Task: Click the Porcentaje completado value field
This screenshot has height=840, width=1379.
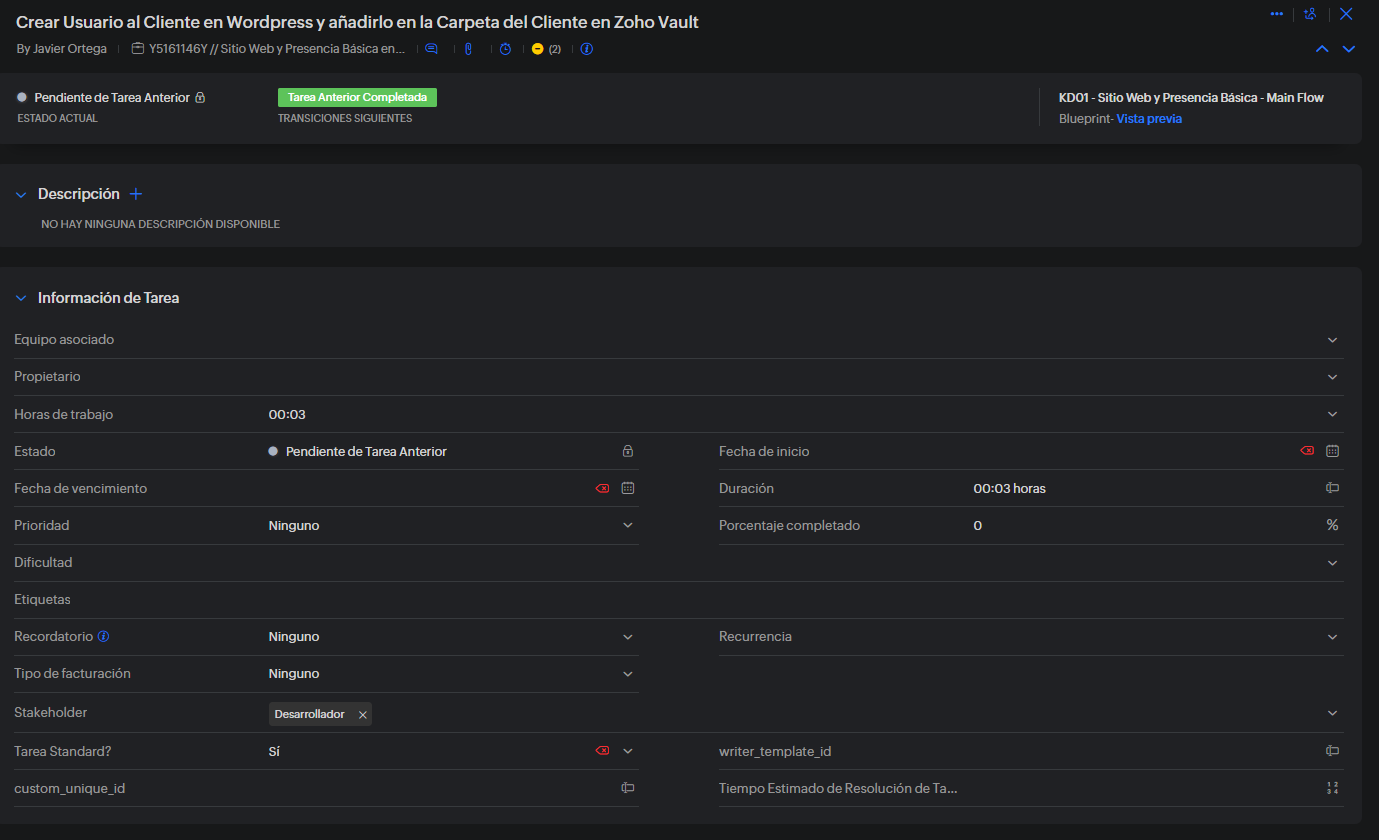Action: tap(1140, 525)
